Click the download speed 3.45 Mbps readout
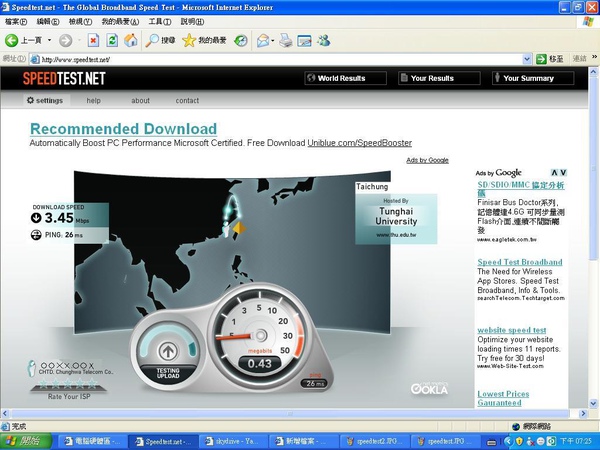Image resolution: width=600 pixels, height=450 pixels. 61,218
